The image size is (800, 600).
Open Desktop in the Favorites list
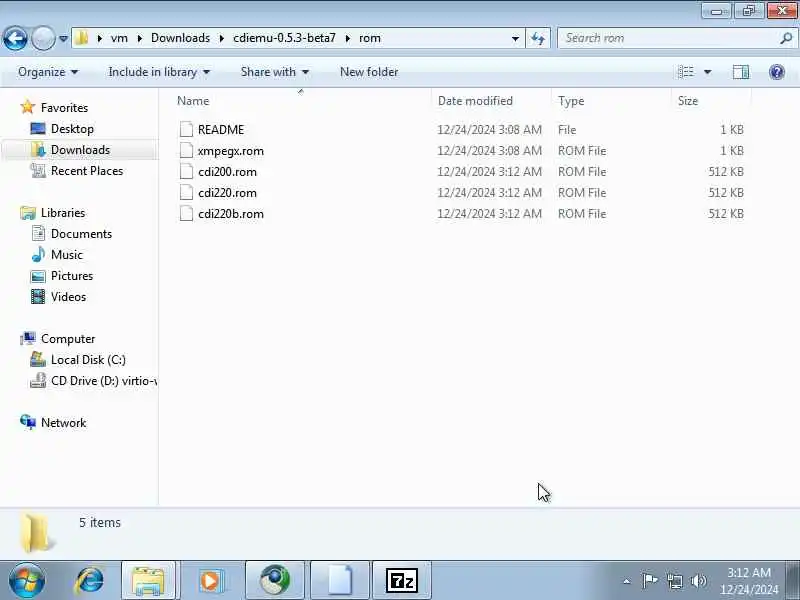pyautogui.click(x=72, y=129)
